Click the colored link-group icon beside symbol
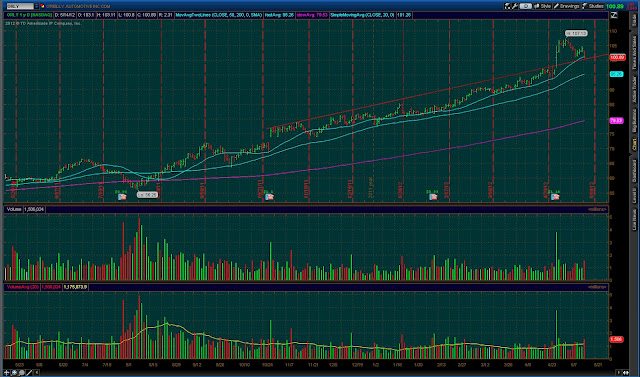Viewport: 640px width, 377px height. [x=42, y=6]
